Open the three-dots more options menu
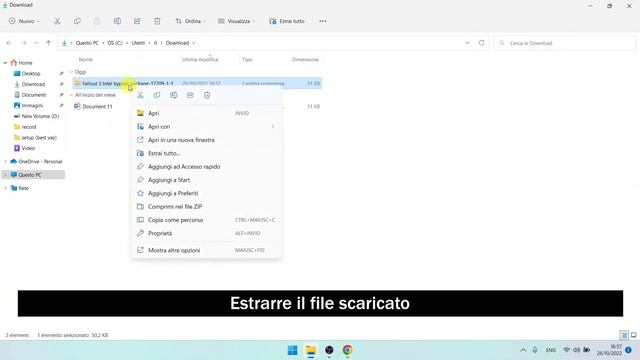The width and height of the screenshot is (640, 360). click(323, 21)
